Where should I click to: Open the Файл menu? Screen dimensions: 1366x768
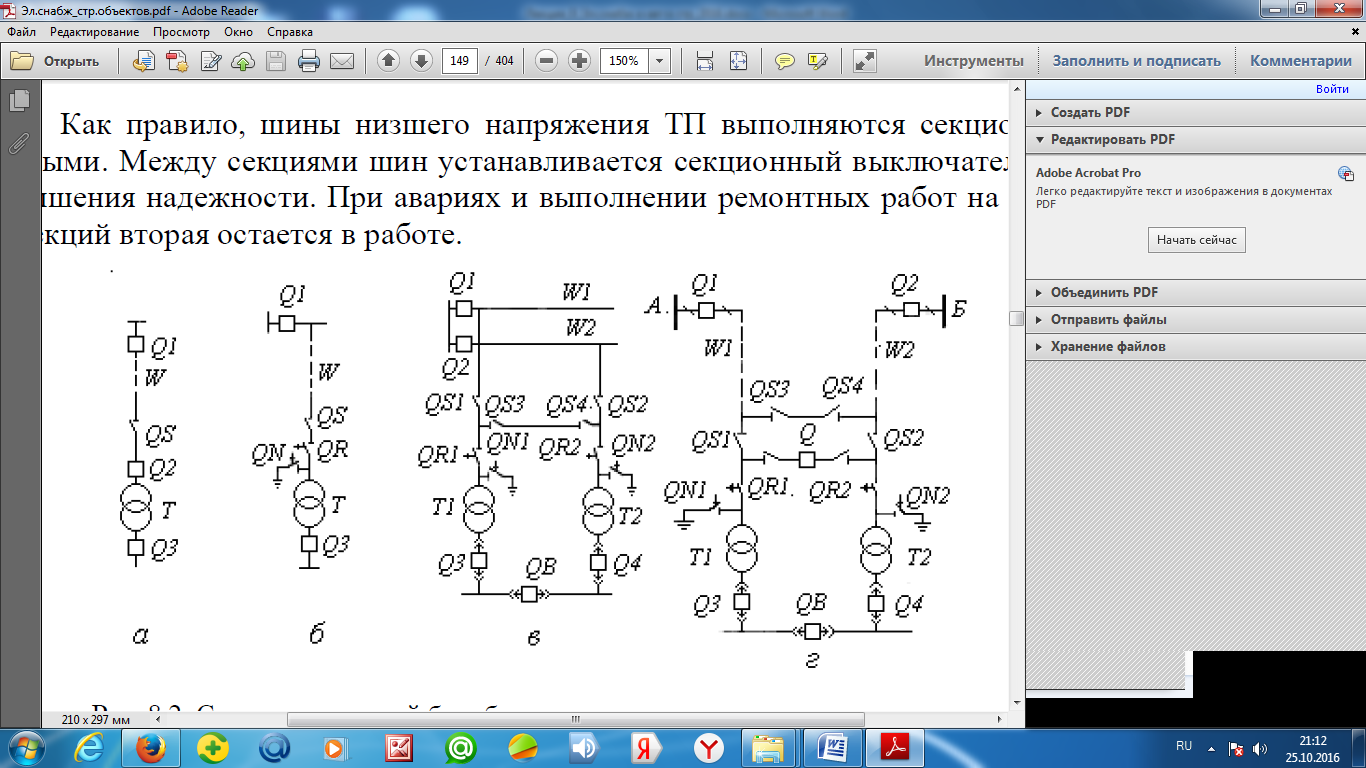[21, 32]
